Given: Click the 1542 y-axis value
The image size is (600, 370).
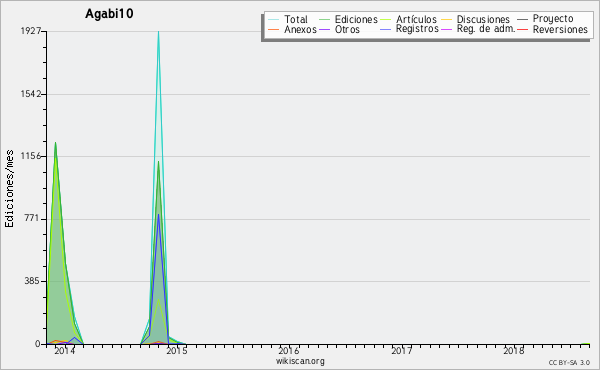Looking at the screenshot, I should pos(31,94).
